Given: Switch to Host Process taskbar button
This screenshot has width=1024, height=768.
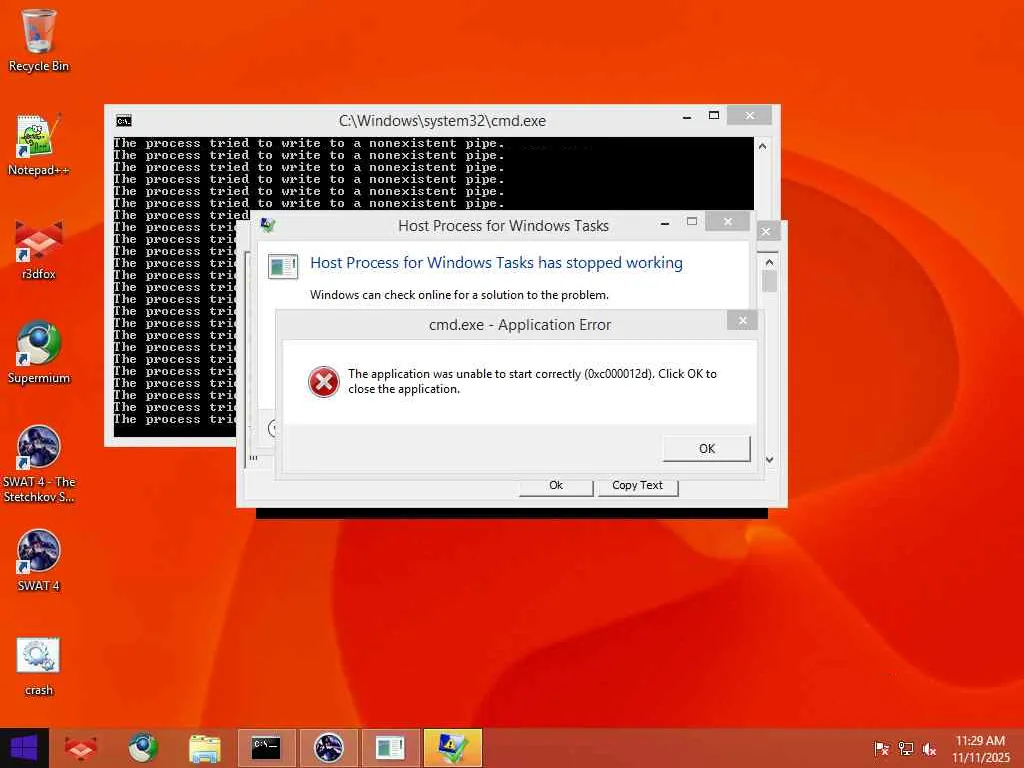Looking at the screenshot, I should pyautogui.click(x=391, y=748).
